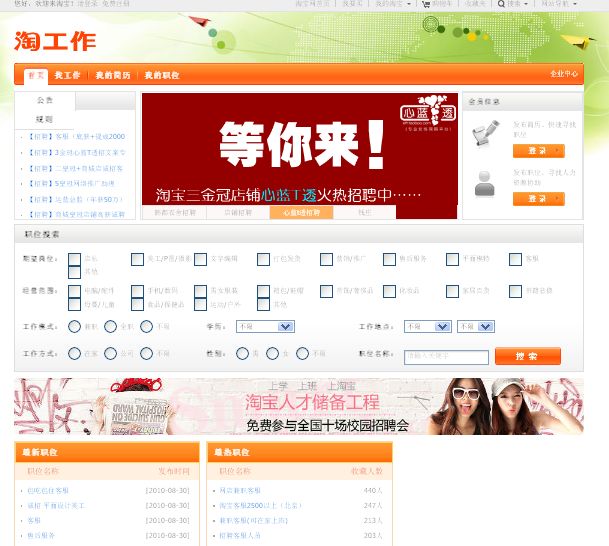This screenshot has width=609, height=546.
Task: Check 其他 under the 期望岗位 row
Action: [x=74, y=272]
